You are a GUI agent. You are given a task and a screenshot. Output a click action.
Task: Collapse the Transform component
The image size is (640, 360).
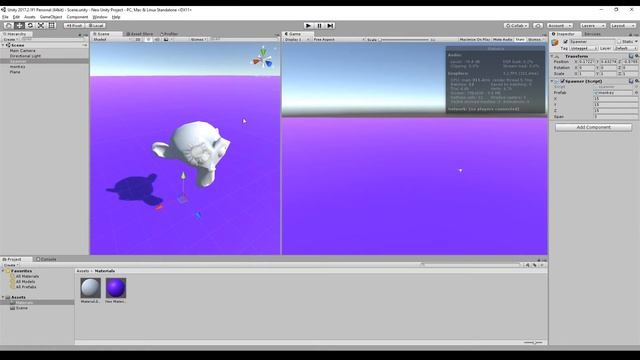[552, 56]
